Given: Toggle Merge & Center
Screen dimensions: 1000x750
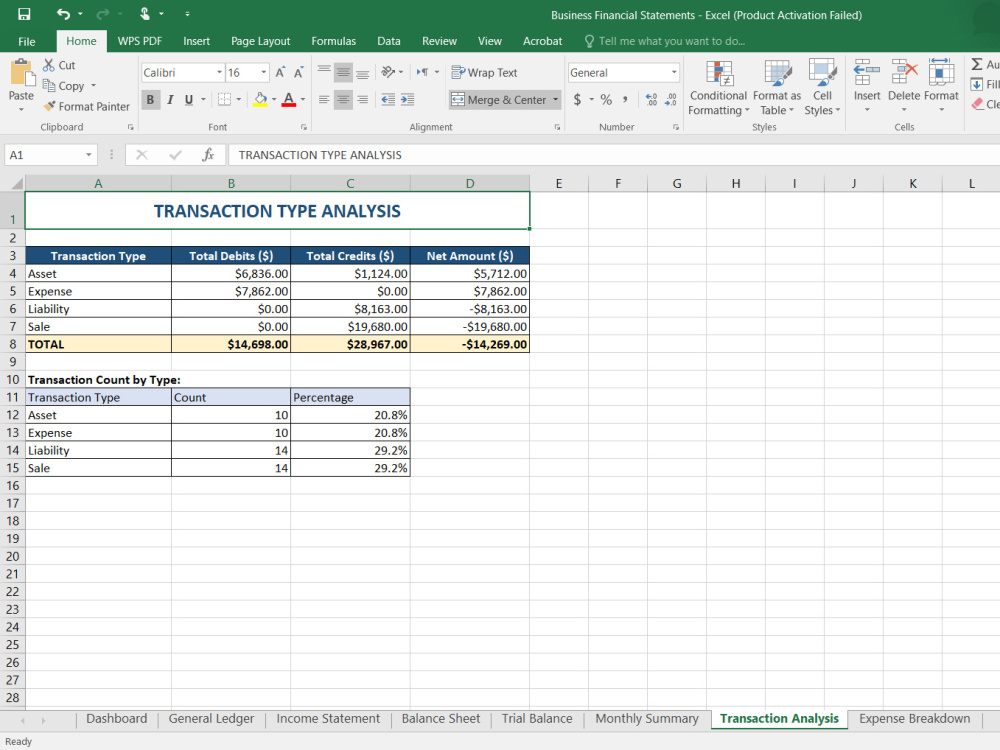Looking at the screenshot, I should (x=498, y=99).
